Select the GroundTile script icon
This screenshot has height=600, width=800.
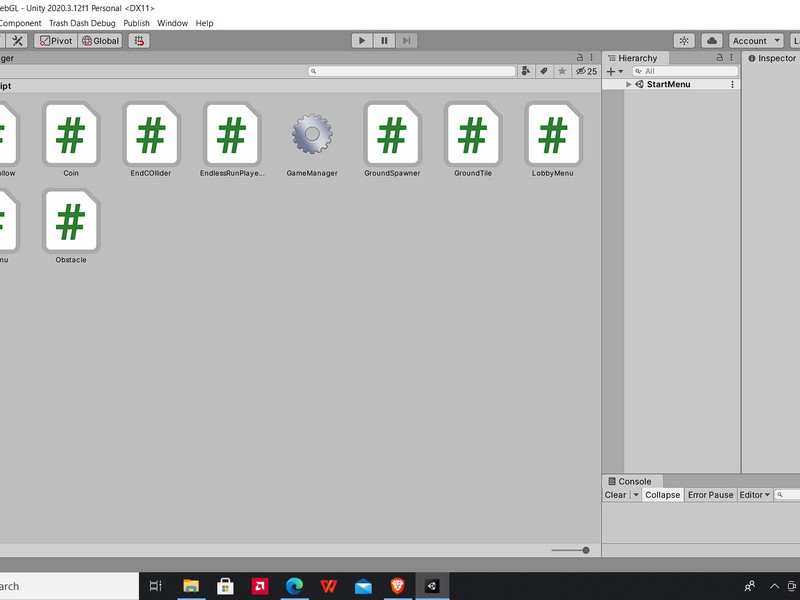[473, 134]
